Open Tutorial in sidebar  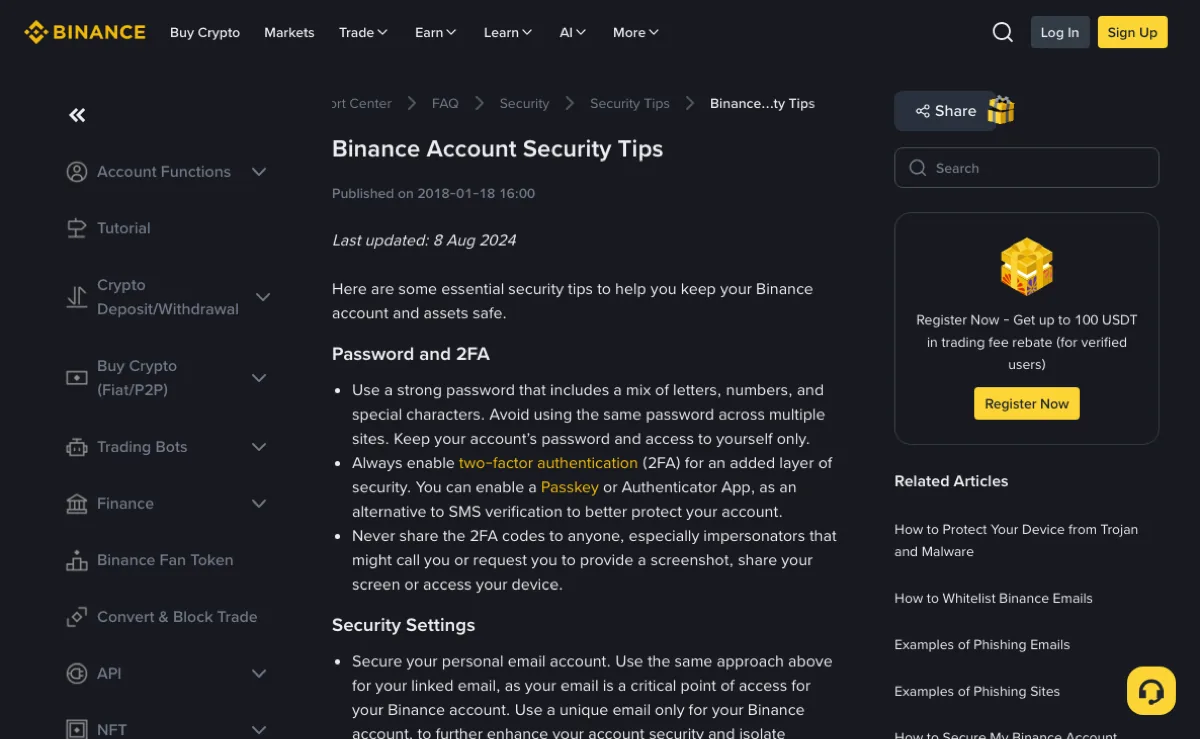tap(123, 228)
